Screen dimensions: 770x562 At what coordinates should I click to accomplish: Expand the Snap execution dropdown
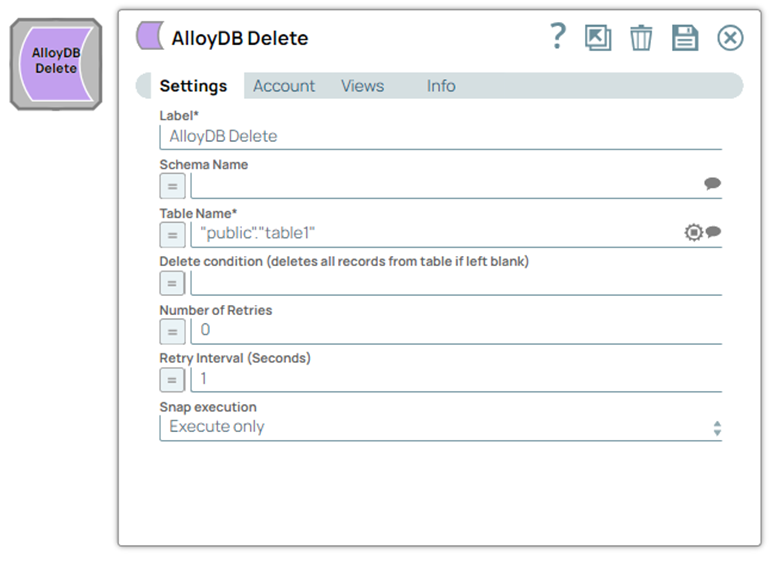point(440,427)
